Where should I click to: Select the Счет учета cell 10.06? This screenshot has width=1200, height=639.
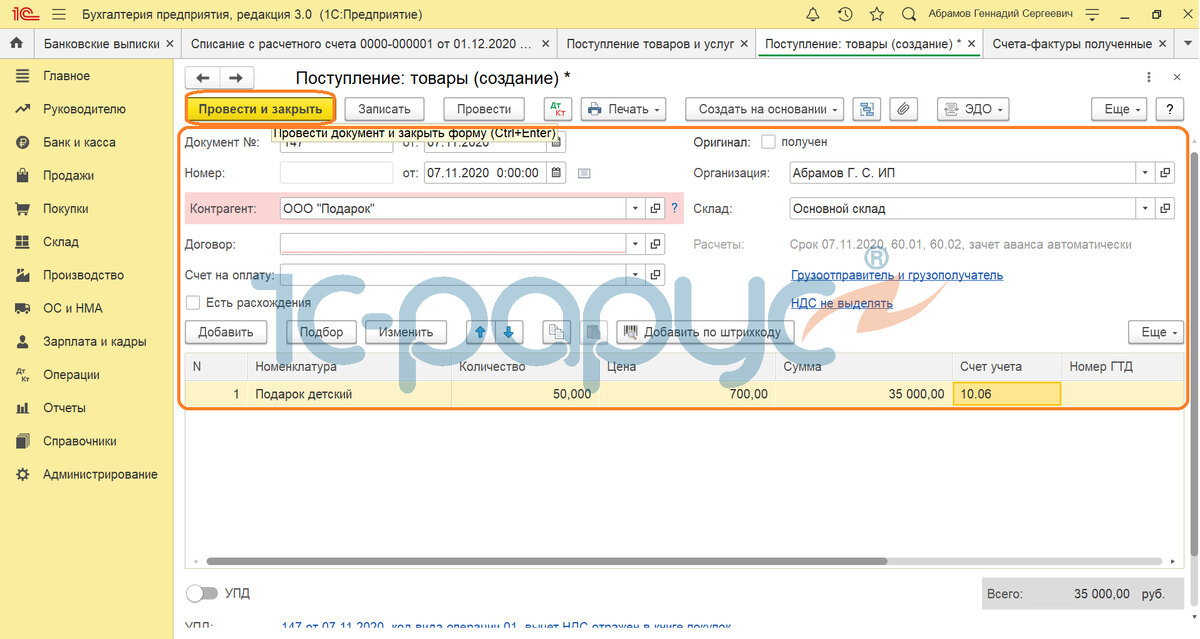(1007, 394)
